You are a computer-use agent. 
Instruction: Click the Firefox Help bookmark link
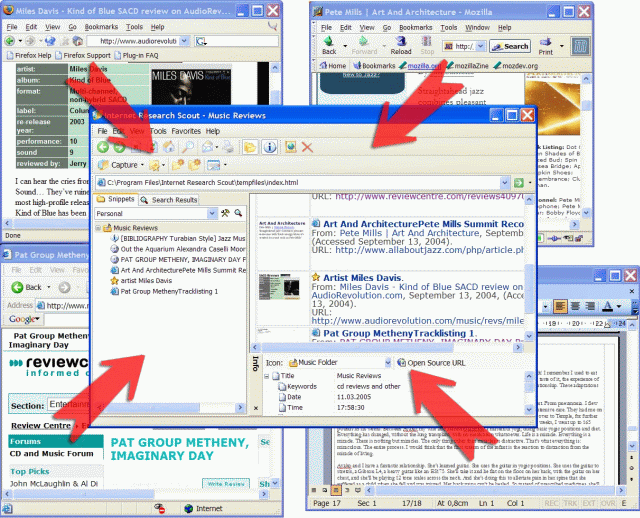(29, 56)
